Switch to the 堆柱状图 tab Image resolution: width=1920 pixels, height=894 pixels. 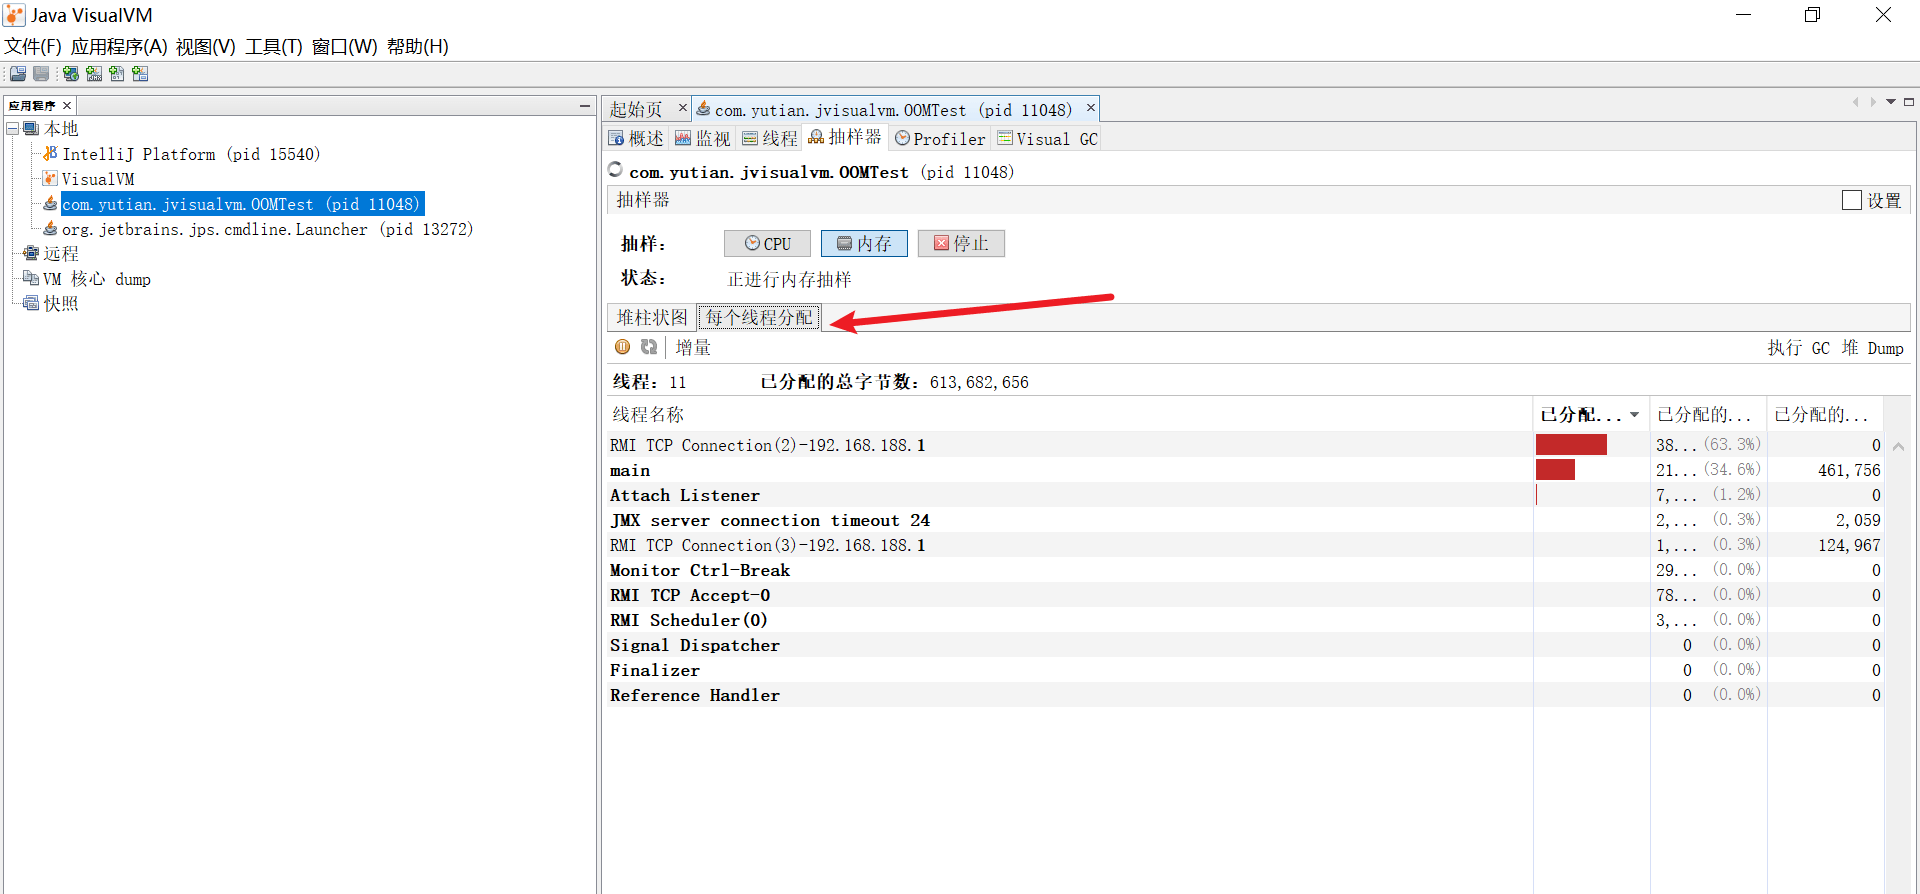pos(652,318)
